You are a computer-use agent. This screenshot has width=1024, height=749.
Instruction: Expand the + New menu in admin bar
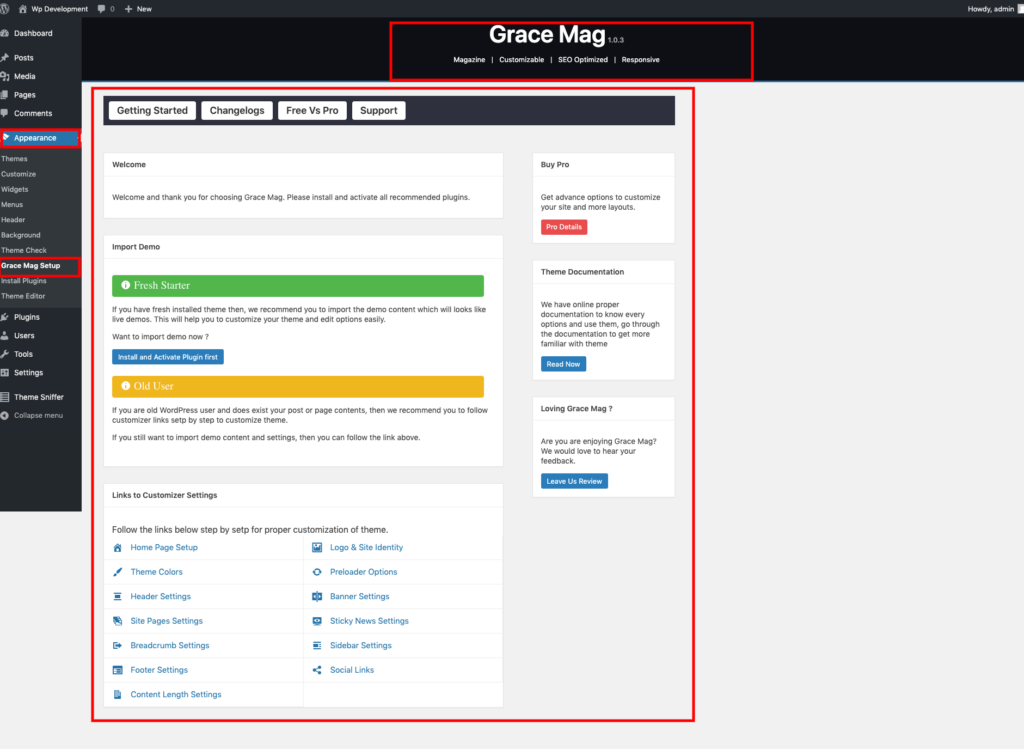point(131,8)
